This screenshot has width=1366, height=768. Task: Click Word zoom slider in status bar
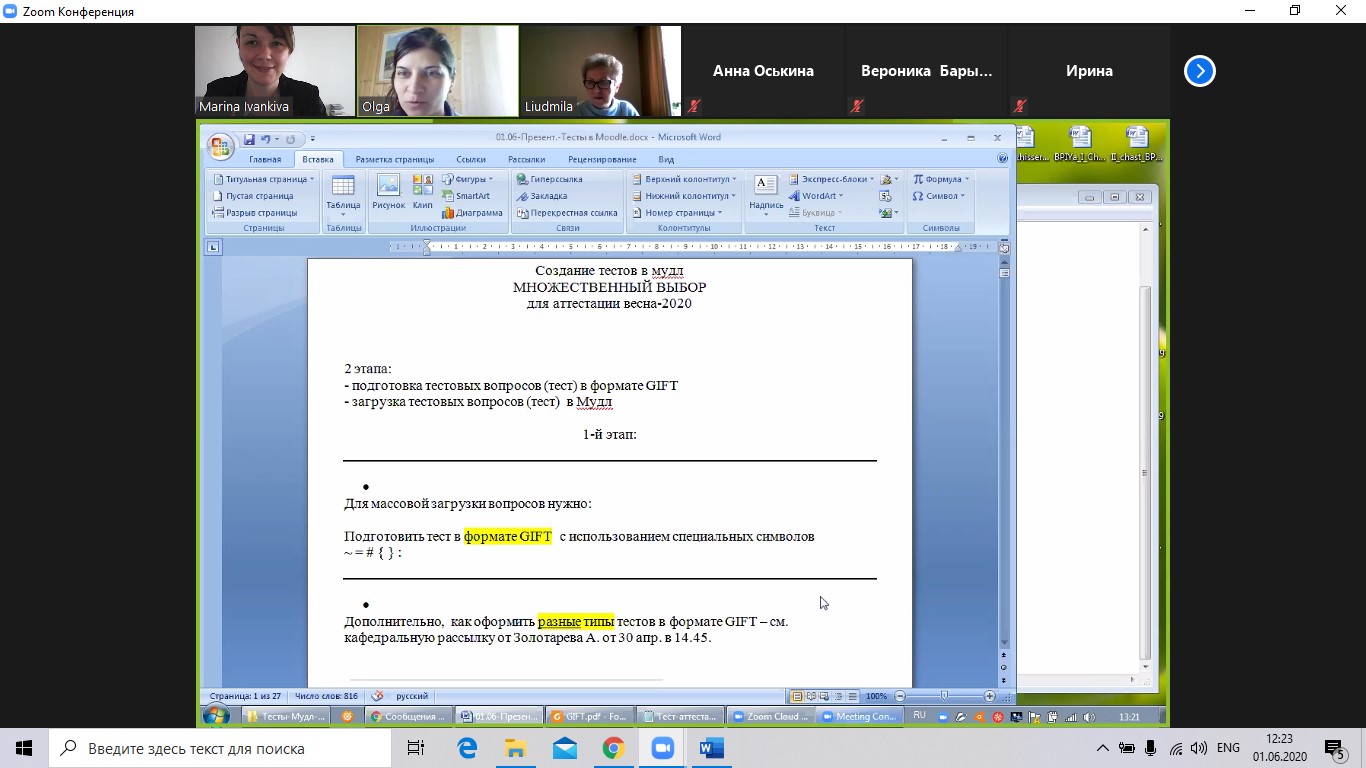[945, 696]
